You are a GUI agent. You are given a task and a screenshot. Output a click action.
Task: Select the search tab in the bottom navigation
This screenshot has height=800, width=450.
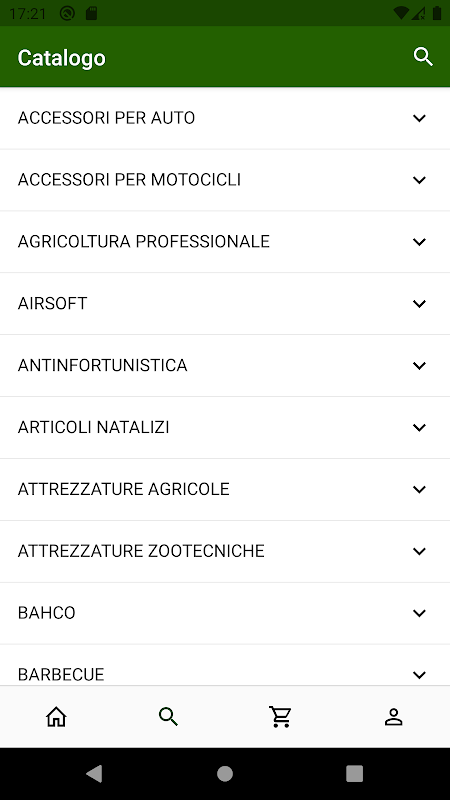tap(168, 717)
